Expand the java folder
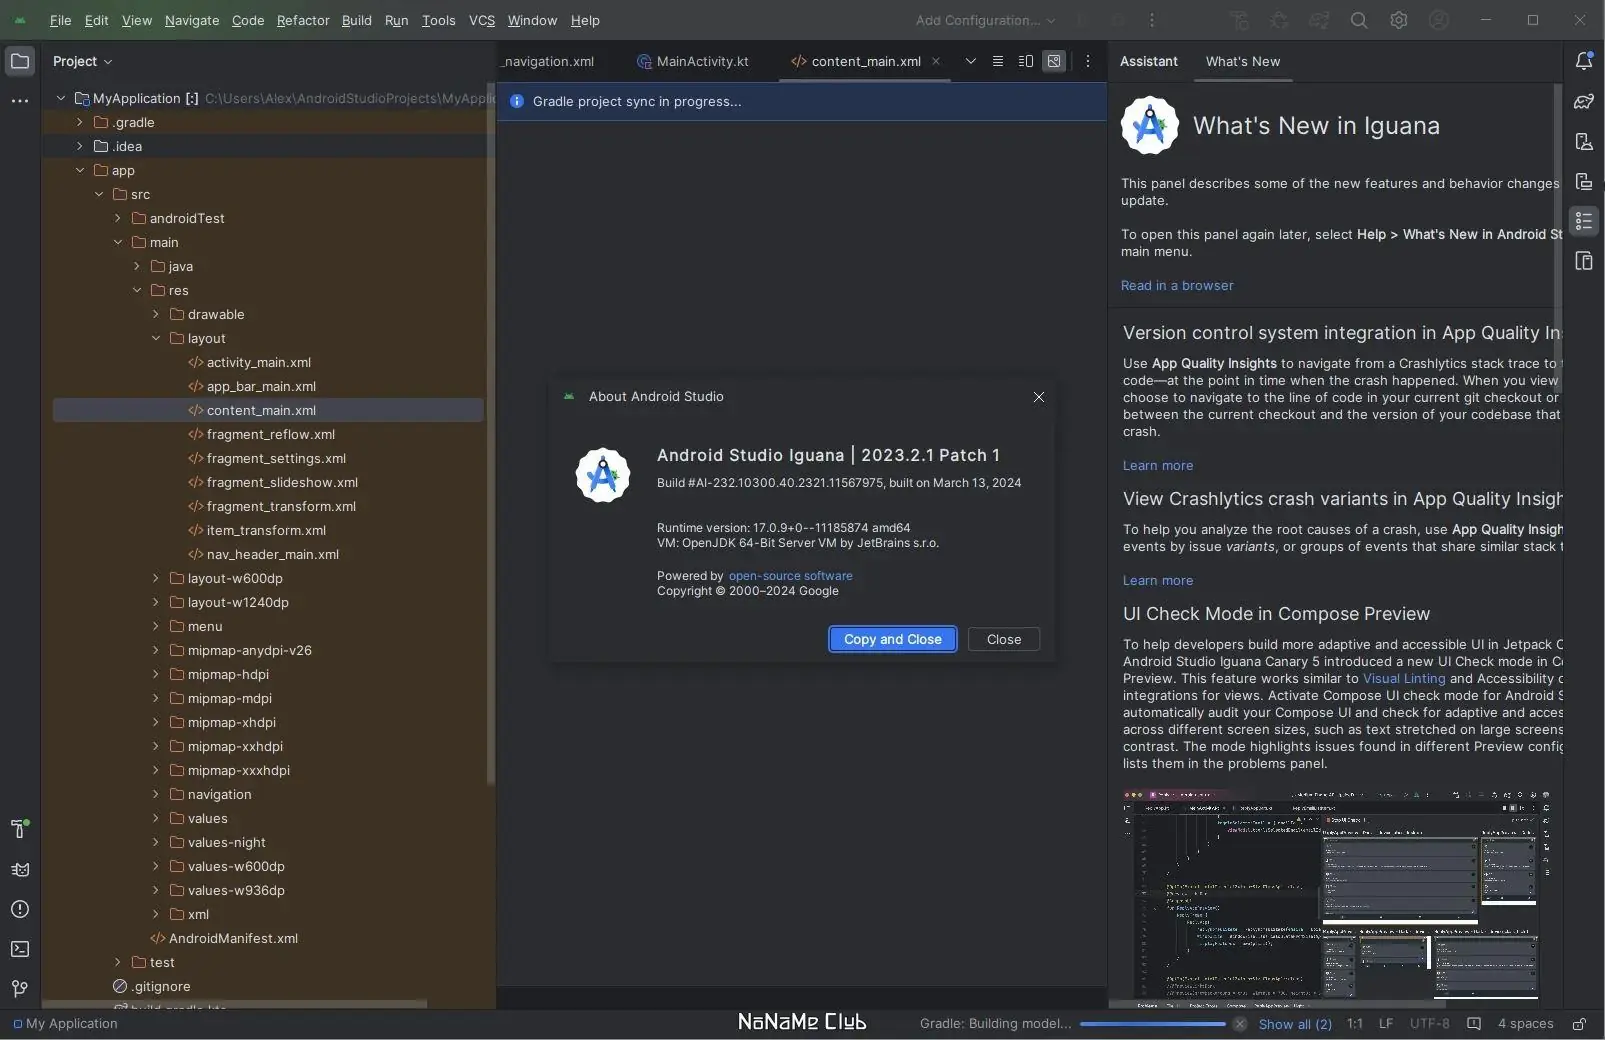The image size is (1605, 1040). click(137, 266)
